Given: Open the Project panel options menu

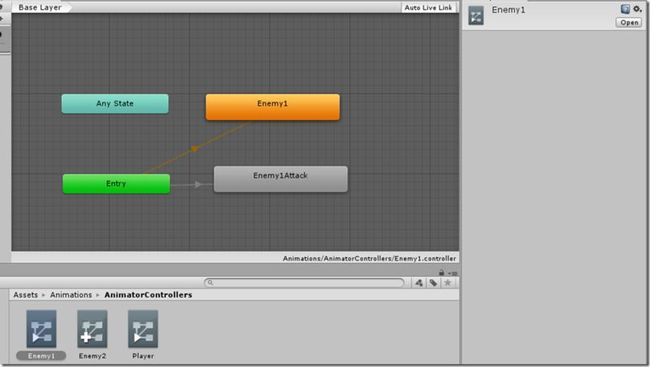Looking at the screenshot, I should point(454,273).
